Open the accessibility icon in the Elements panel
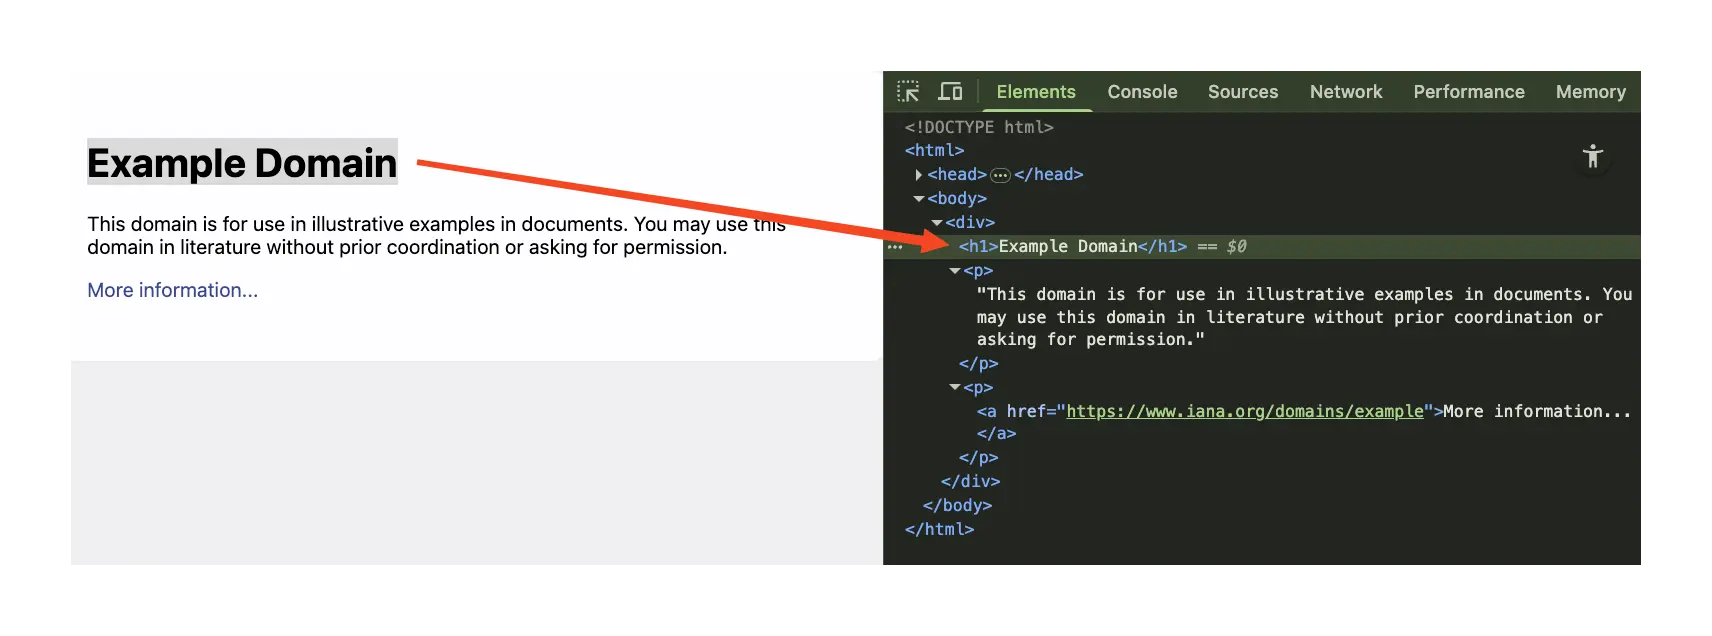The image size is (1712, 636). [1593, 156]
